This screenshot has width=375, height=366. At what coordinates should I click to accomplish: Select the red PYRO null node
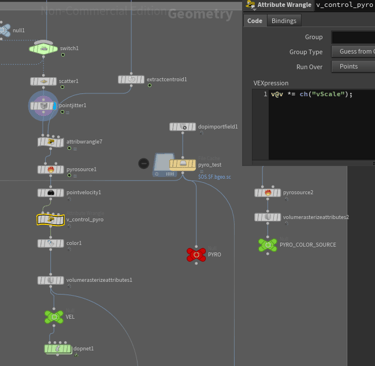click(196, 255)
